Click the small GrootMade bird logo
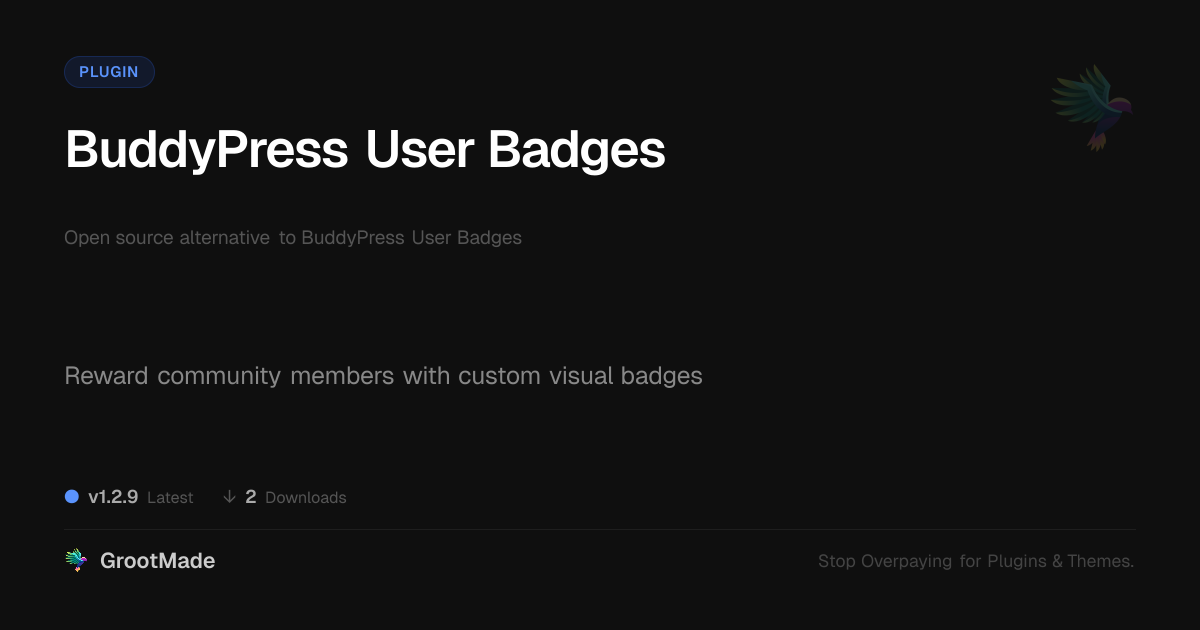The width and height of the screenshot is (1200, 630). pyautogui.click(x=76, y=561)
